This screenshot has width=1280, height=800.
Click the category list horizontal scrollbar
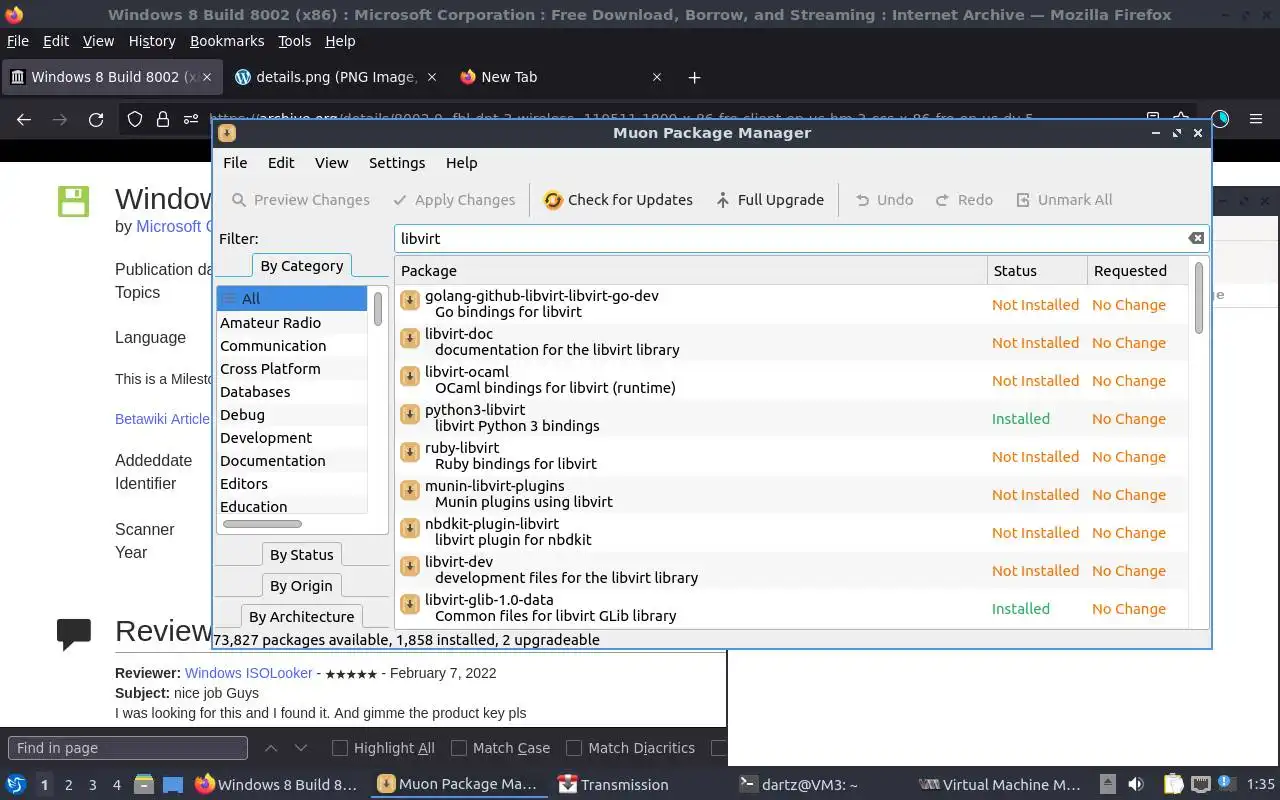click(262, 524)
